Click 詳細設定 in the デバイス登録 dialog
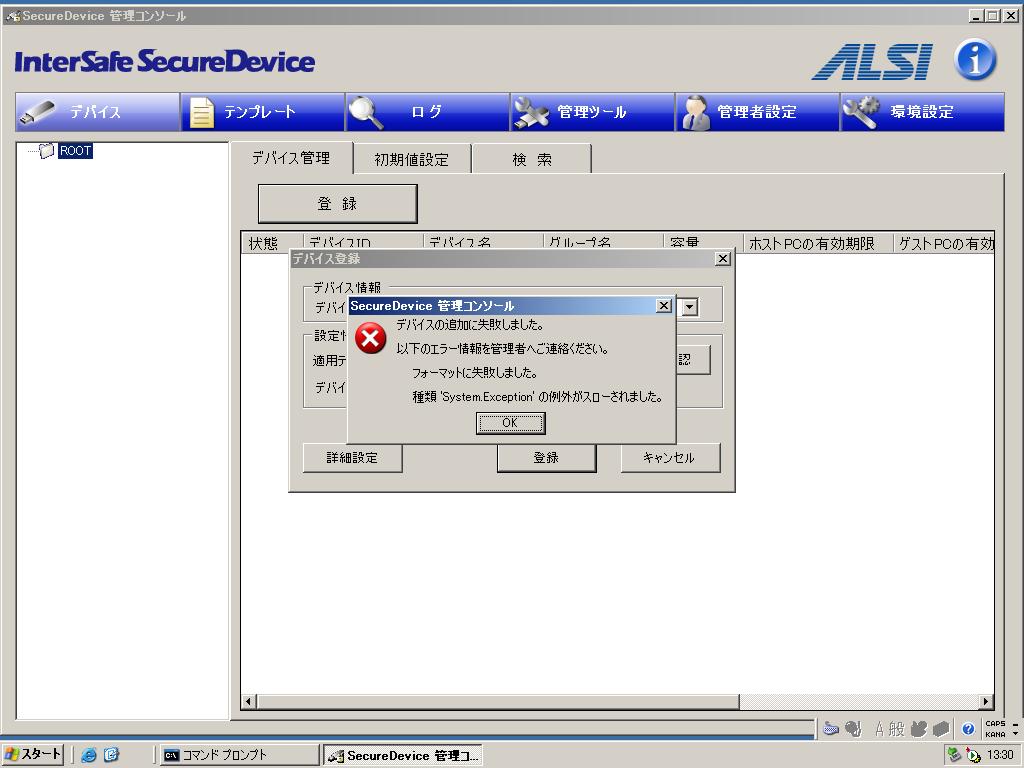The image size is (1024, 768). 352,458
